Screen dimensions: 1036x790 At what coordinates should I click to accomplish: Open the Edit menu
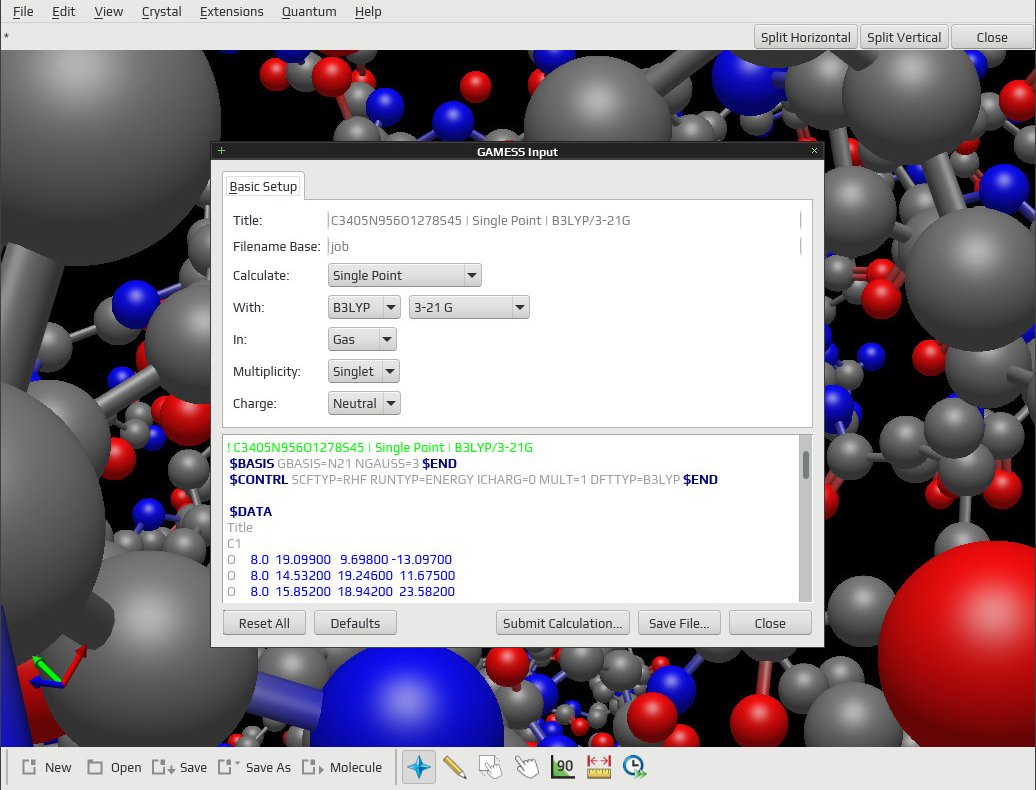click(63, 12)
